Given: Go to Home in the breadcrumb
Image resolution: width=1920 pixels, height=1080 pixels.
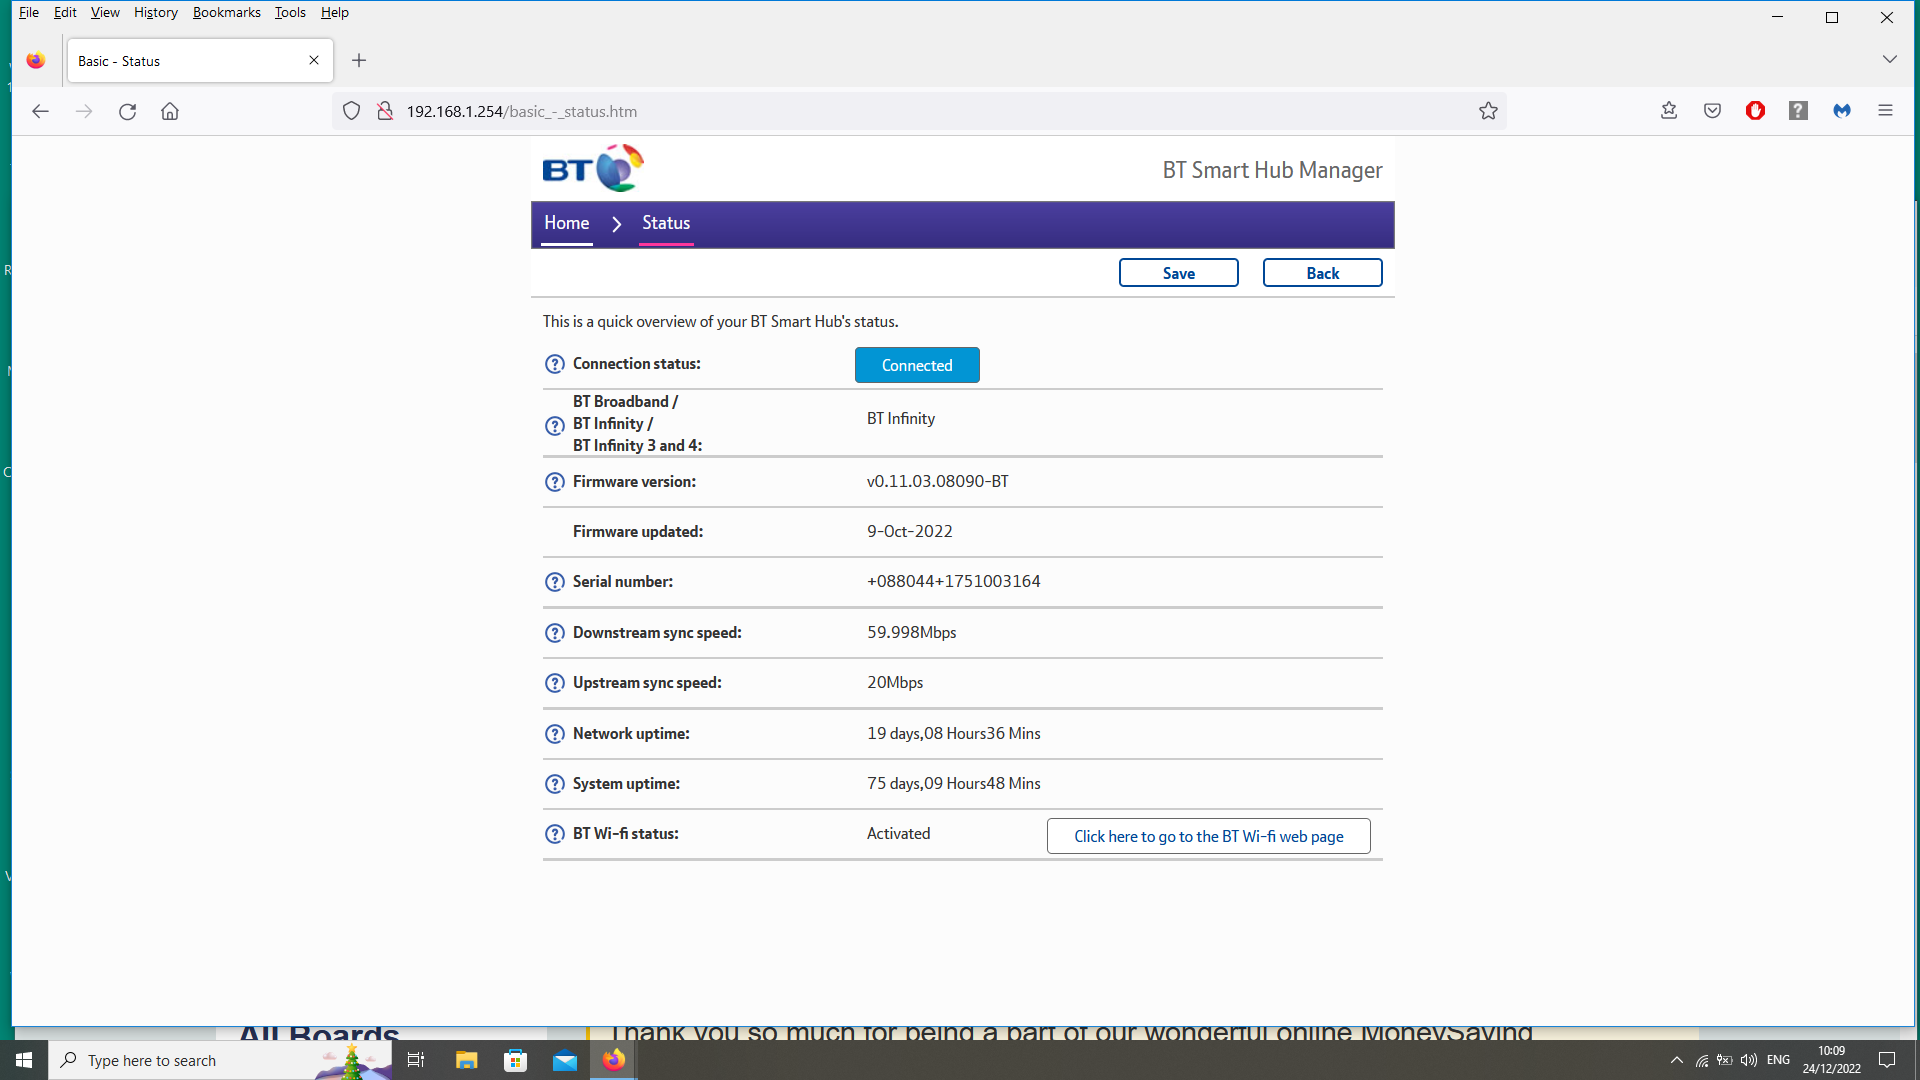Looking at the screenshot, I should click(566, 223).
